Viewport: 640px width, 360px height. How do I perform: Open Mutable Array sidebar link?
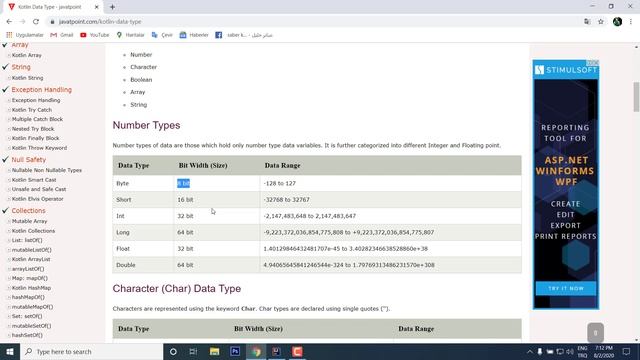(x=29, y=221)
